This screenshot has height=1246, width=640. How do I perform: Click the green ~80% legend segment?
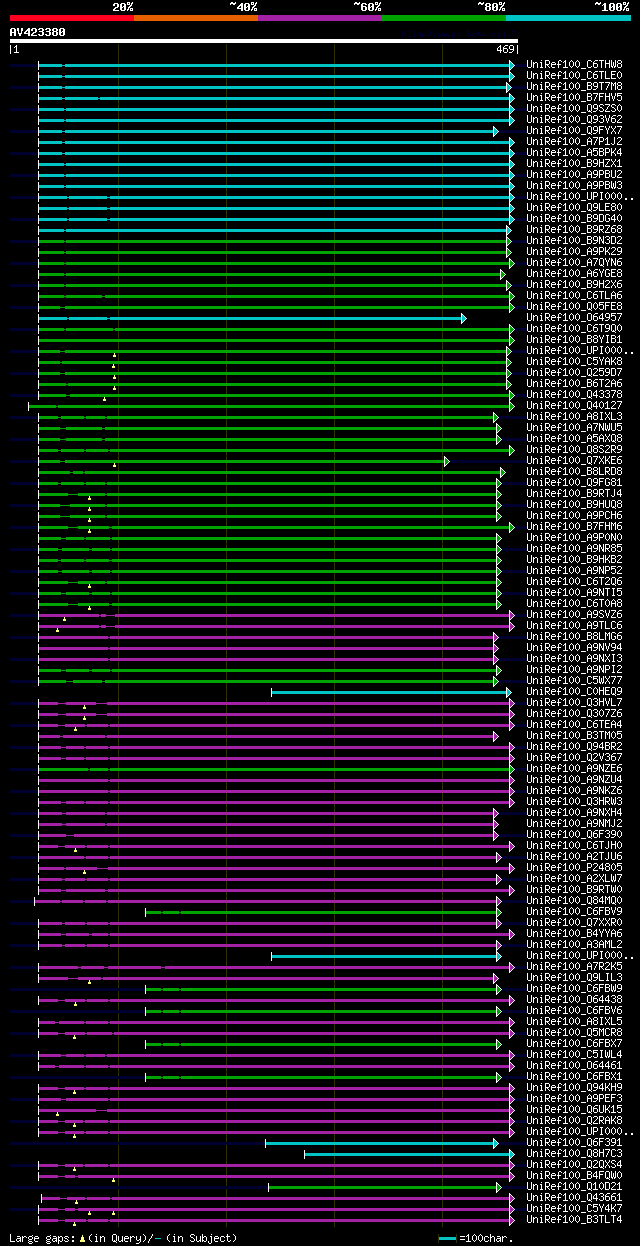[x=443, y=18]
